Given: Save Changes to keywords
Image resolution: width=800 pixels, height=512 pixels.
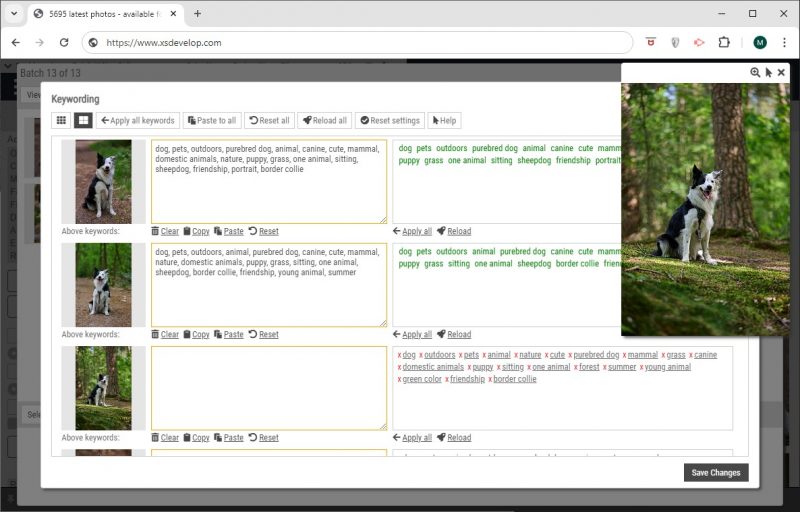Looking at the screenshot, I should (x=715, y=473).
